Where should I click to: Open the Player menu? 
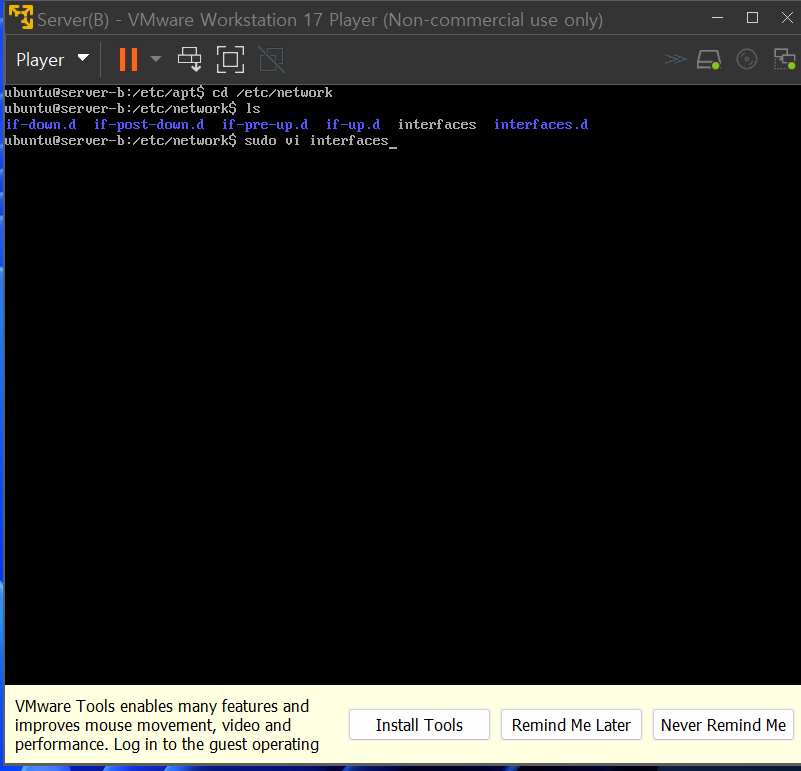(x=52, y=60)
